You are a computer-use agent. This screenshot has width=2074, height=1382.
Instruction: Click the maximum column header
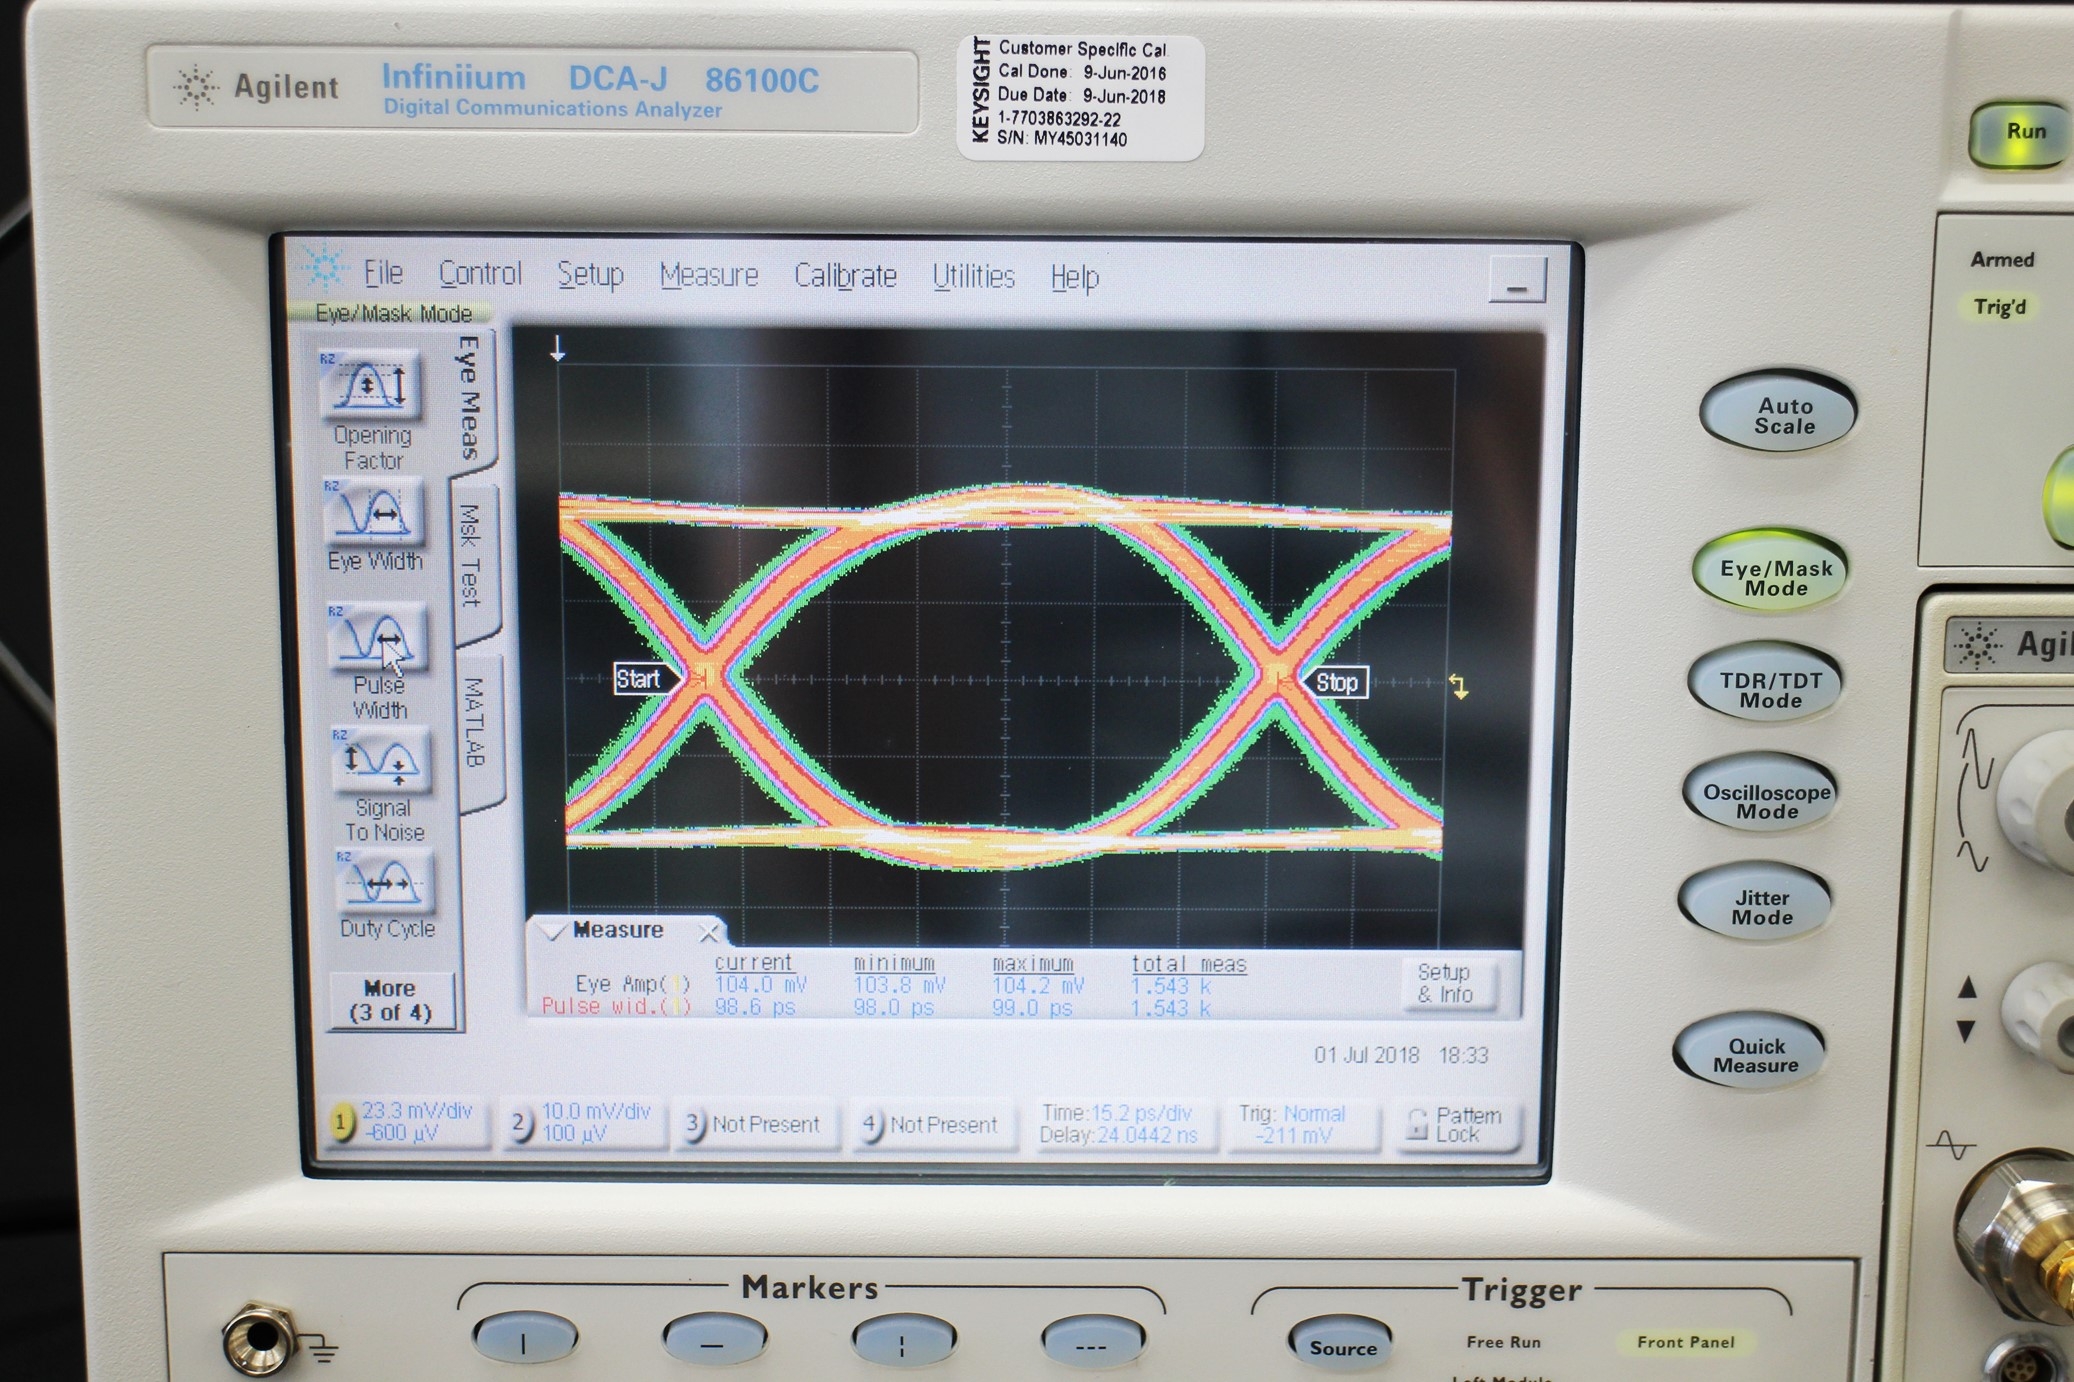point(1032,964)
